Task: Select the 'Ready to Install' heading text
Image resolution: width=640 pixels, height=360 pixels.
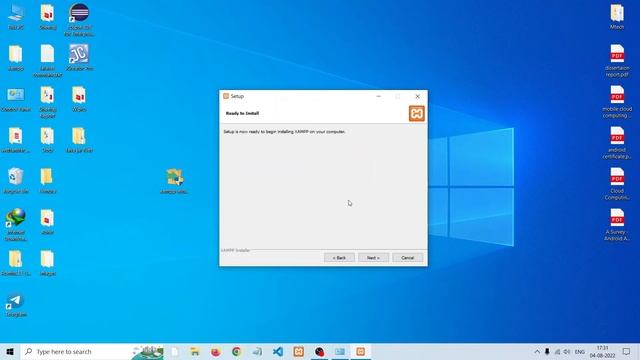Action: [x=242, y=113]
